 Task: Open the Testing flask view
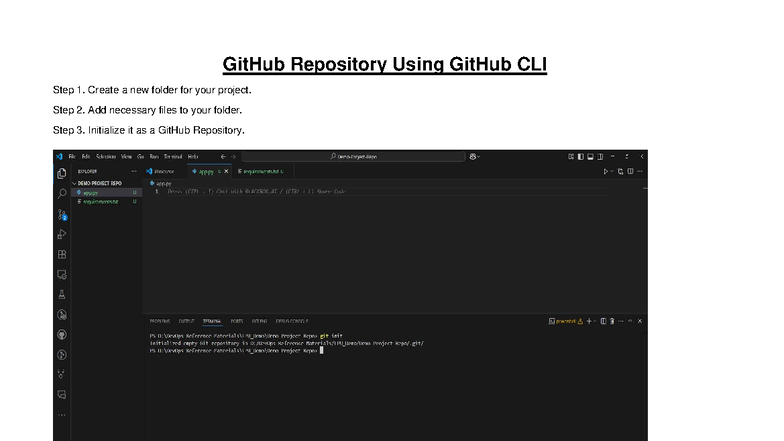coord(62,294)
